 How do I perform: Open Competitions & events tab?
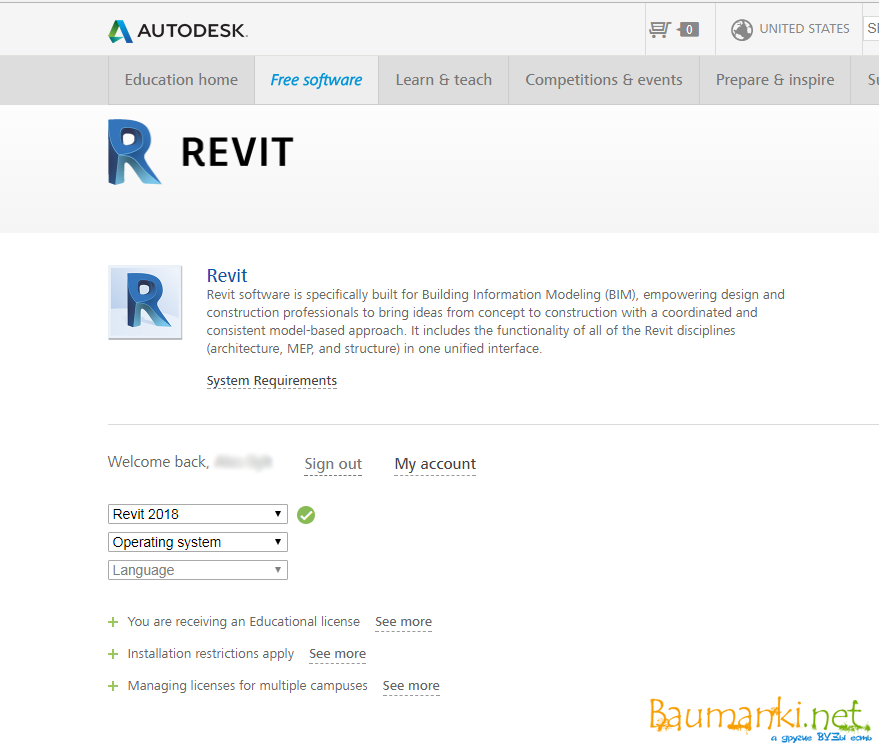pos(604,80)
